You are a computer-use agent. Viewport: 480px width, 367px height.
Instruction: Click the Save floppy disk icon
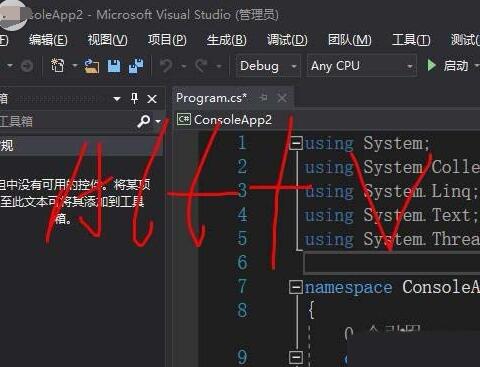coord(114,66)
